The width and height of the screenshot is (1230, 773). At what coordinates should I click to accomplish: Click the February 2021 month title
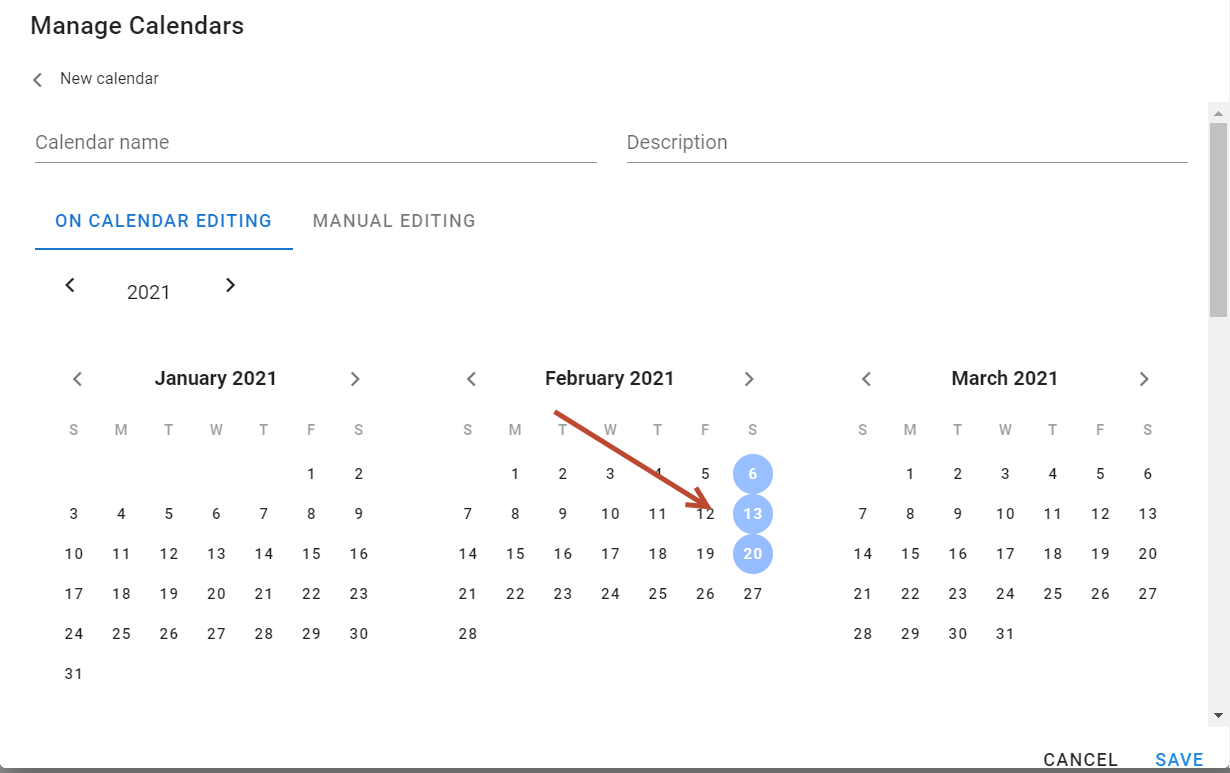(610, 379)
